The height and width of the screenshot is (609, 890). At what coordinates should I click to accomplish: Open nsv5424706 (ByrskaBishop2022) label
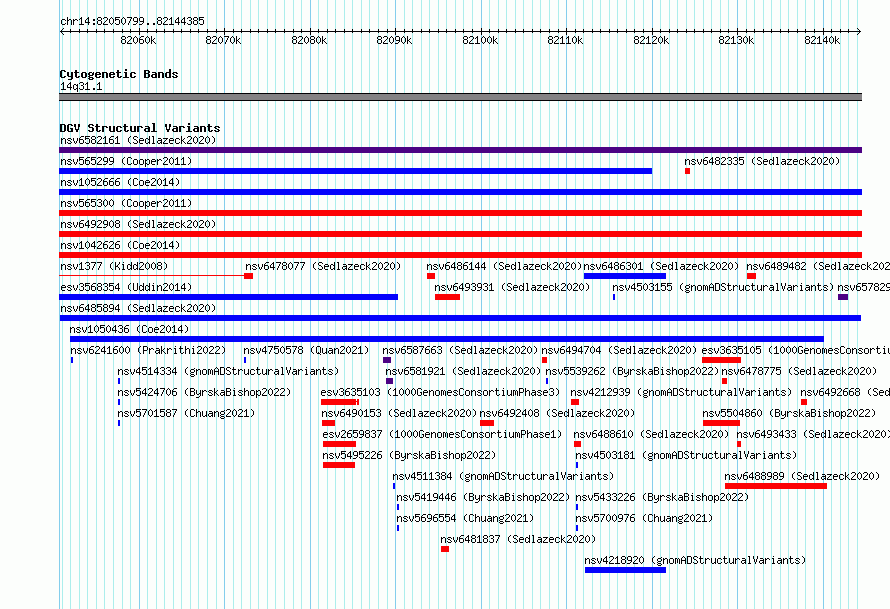point(204,392)
